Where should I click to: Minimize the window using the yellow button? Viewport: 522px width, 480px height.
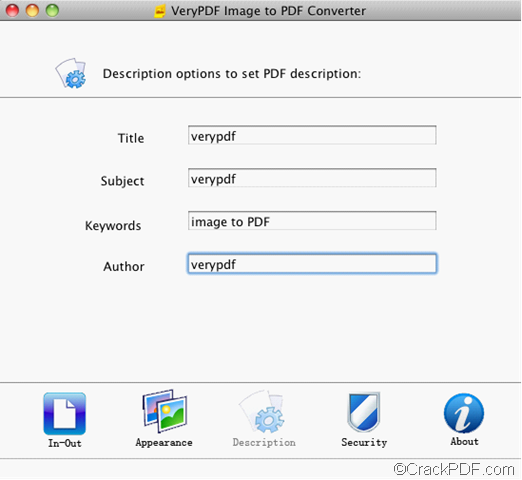32,10
